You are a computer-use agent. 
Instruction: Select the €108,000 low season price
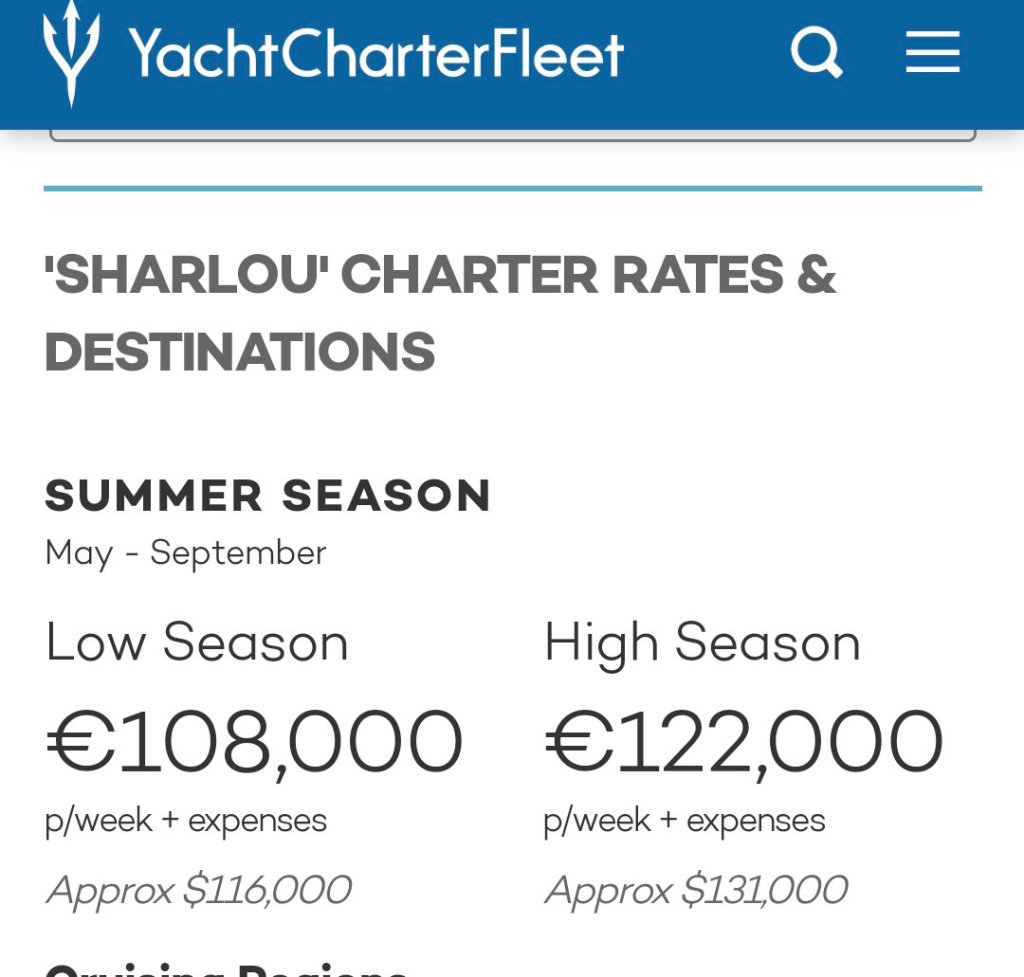click(254, 742)
